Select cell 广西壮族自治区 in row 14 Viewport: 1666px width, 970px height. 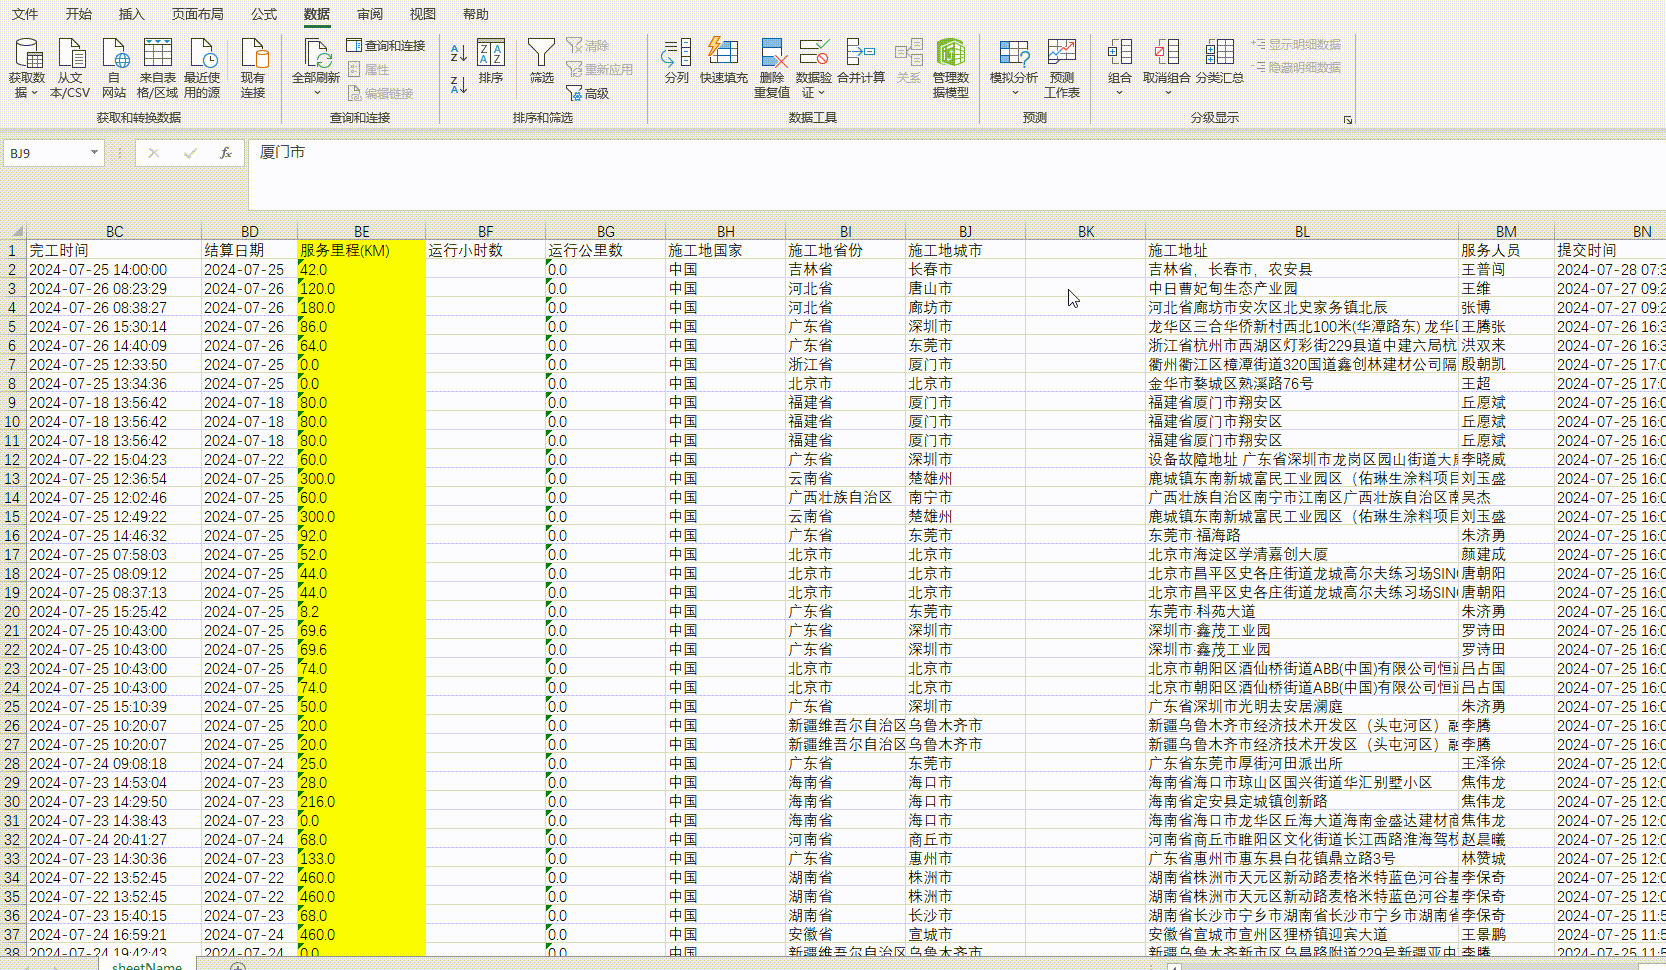tap(845, 497)
